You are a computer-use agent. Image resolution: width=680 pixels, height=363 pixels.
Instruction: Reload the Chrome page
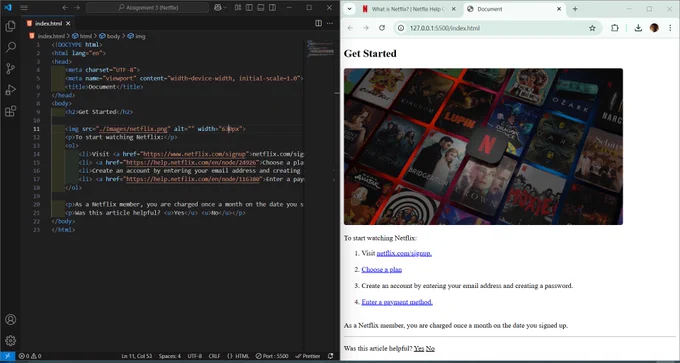click(x=382, y=28)
